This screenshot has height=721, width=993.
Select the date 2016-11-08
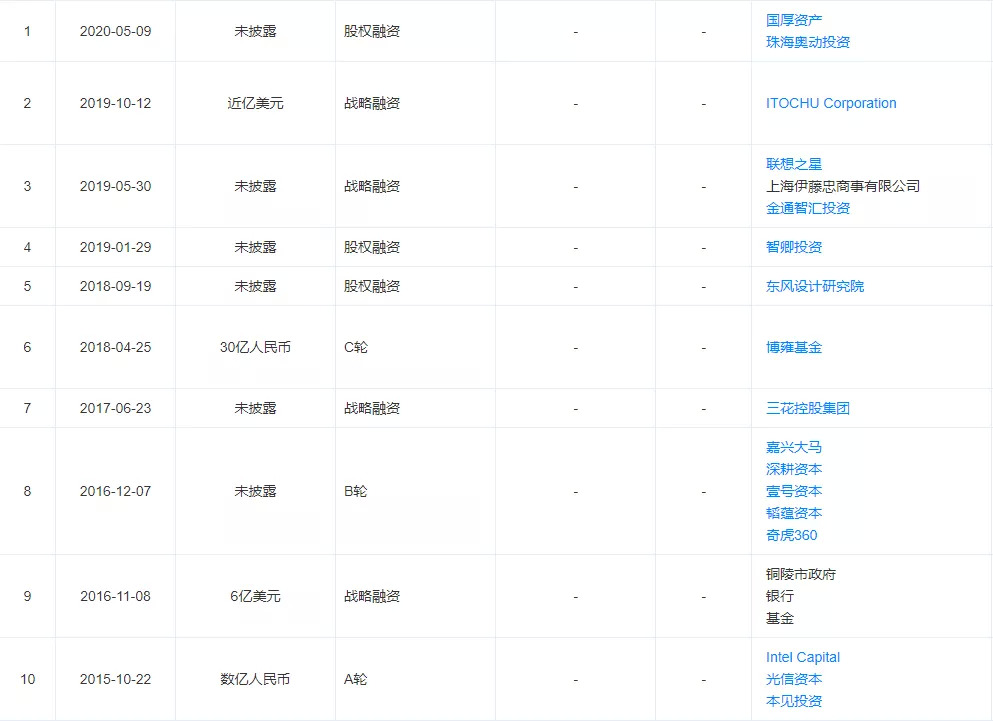tap(115, 596)
